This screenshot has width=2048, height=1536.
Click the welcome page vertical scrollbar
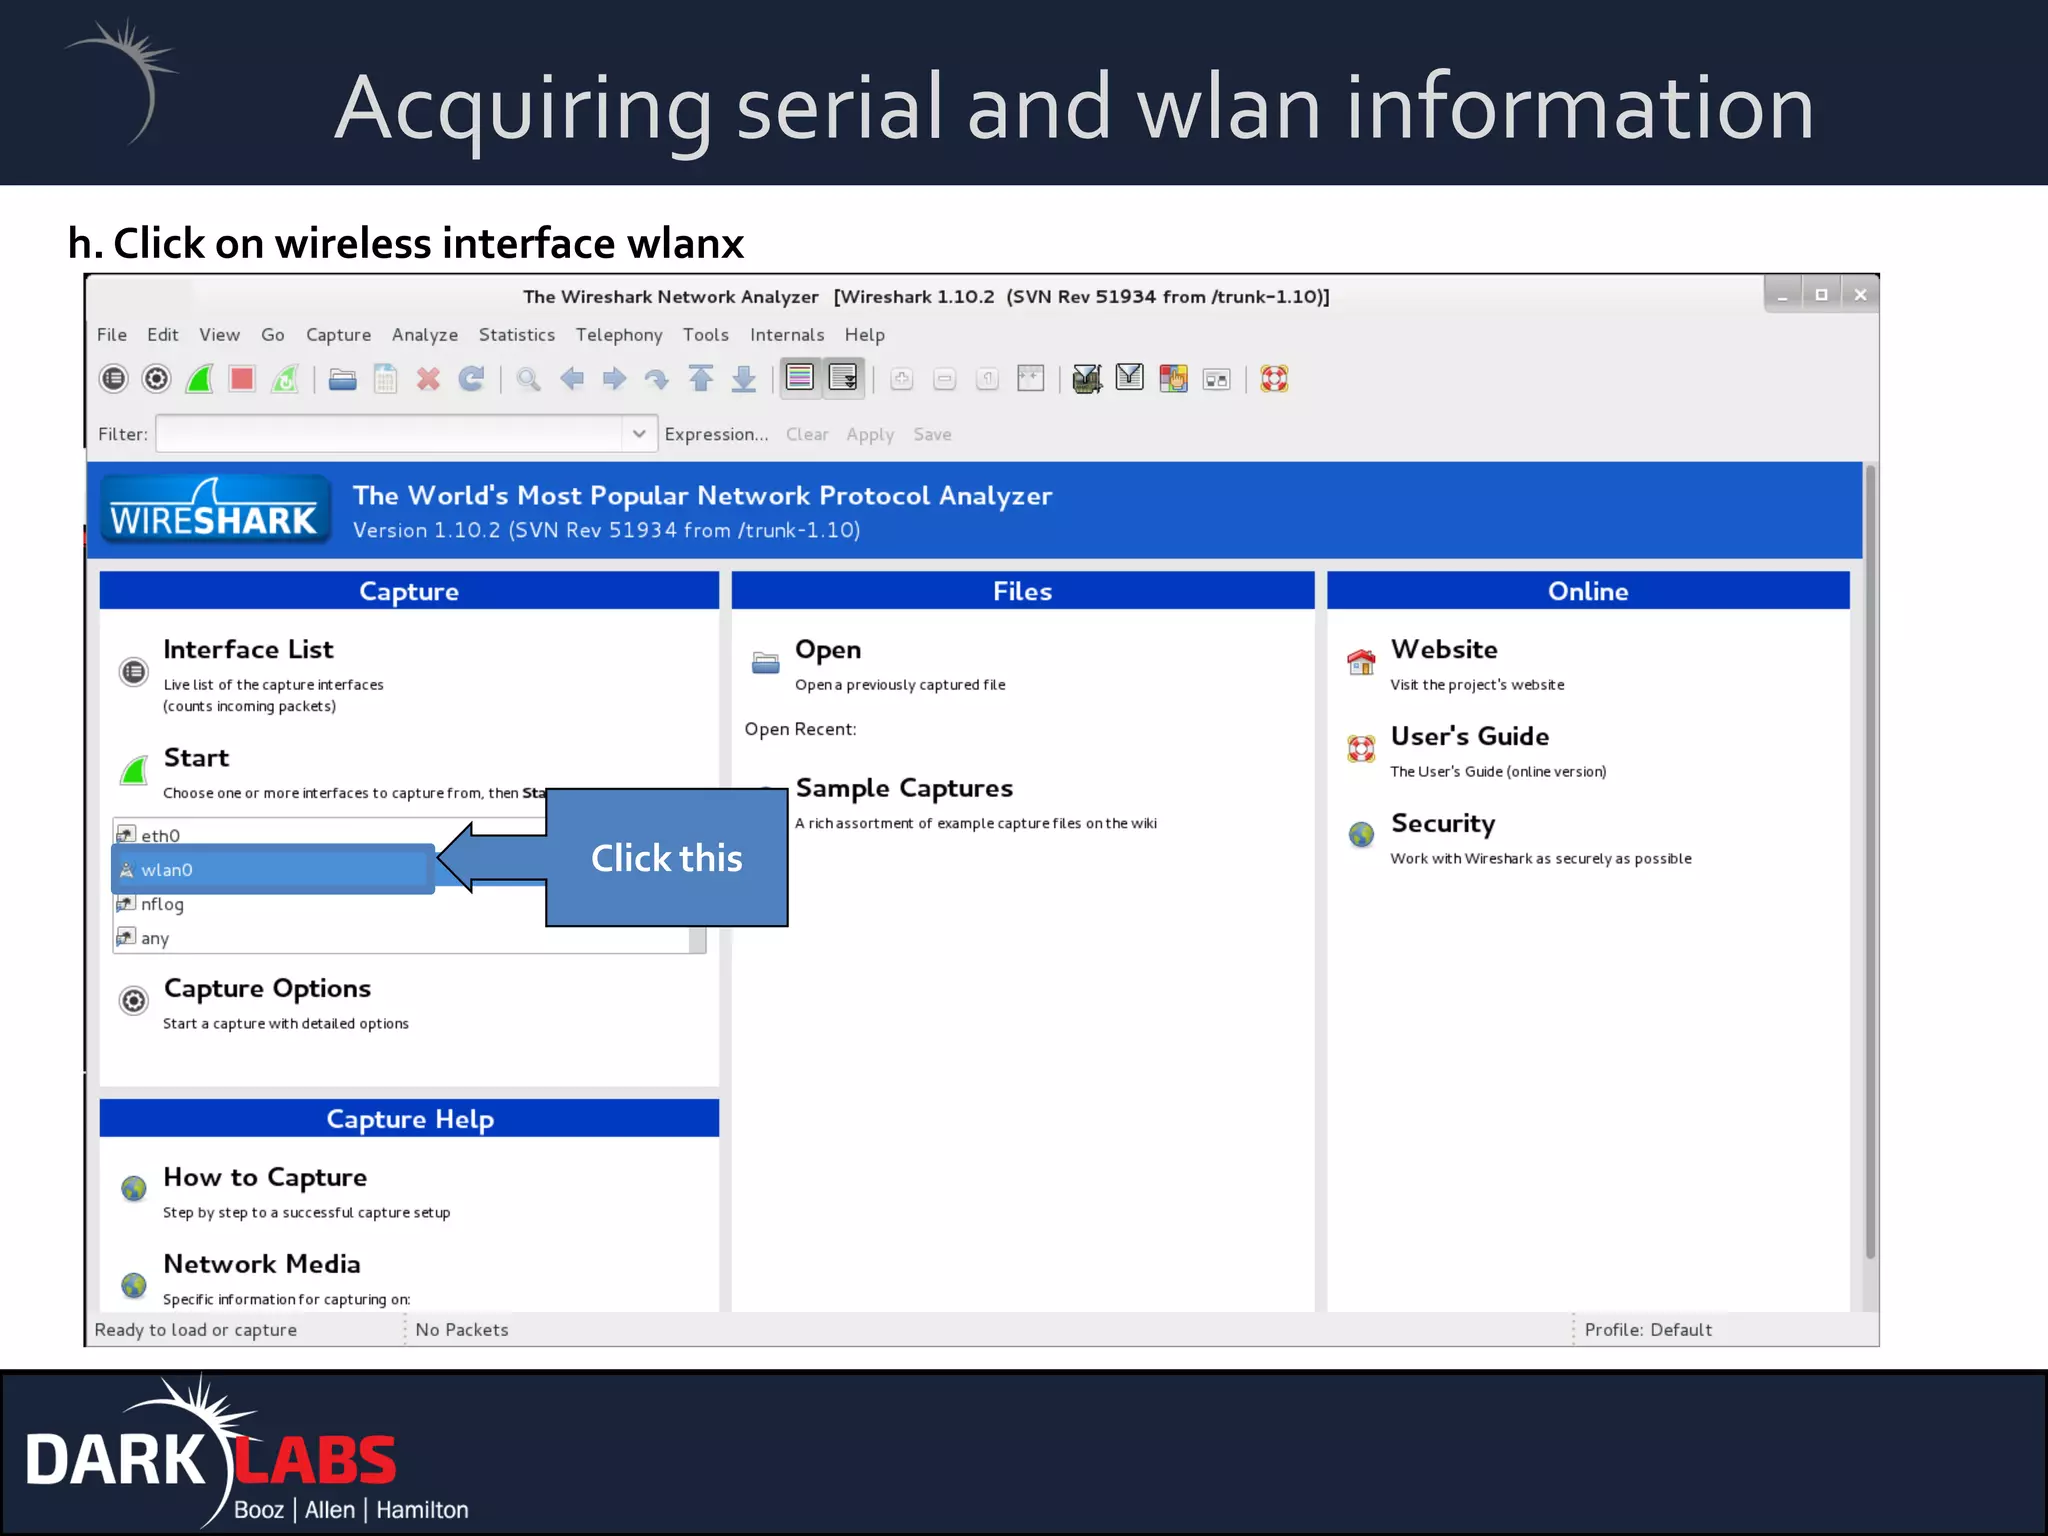click(1870, 862)
